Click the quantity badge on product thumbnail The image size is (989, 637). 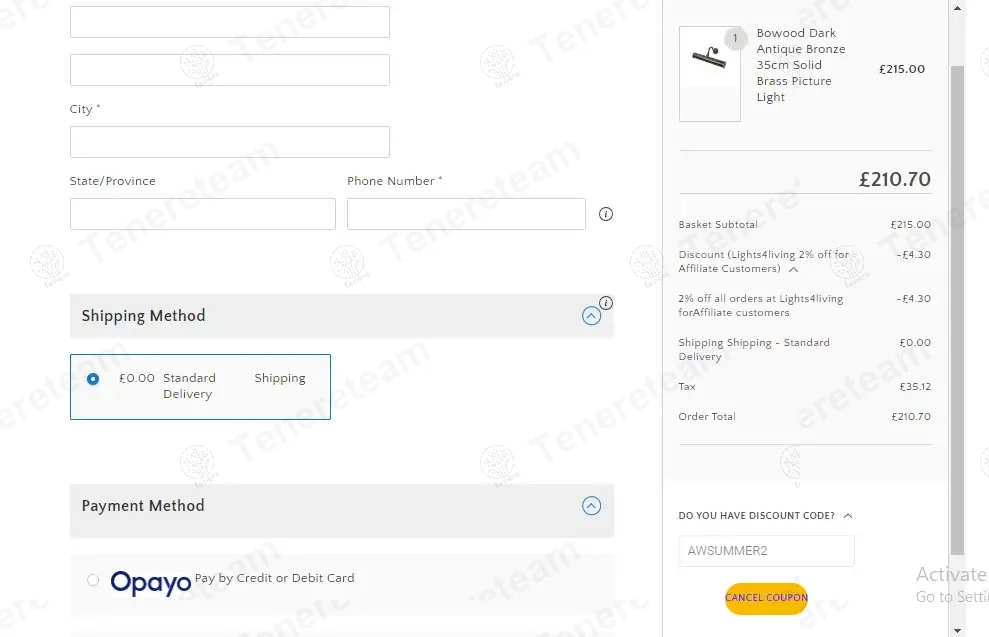click(735, 39)
